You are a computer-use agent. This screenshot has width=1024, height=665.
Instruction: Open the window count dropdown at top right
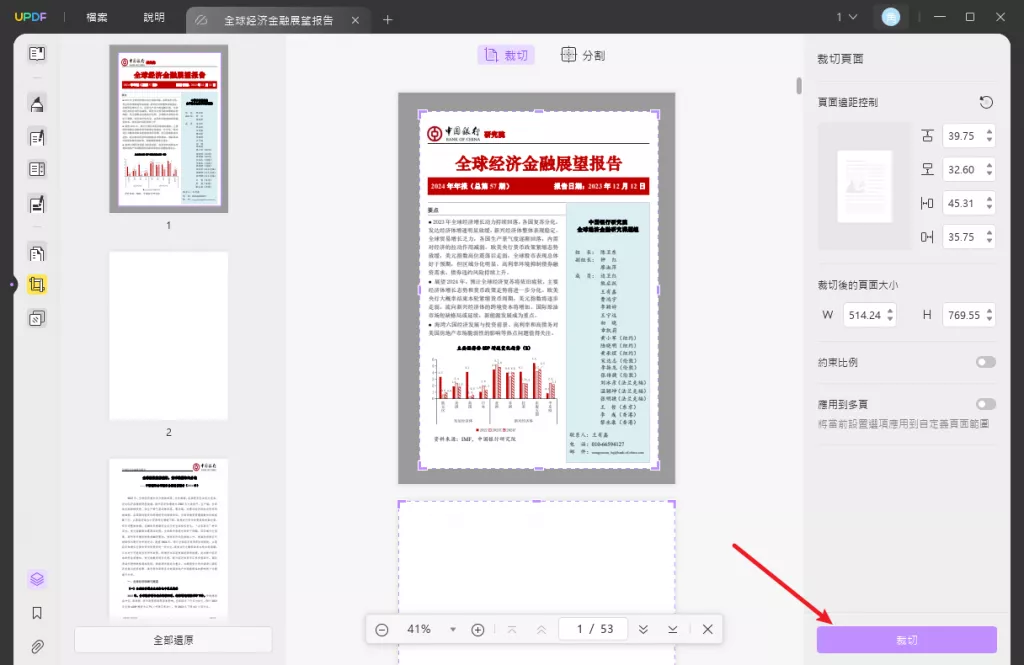pos(847,17)
